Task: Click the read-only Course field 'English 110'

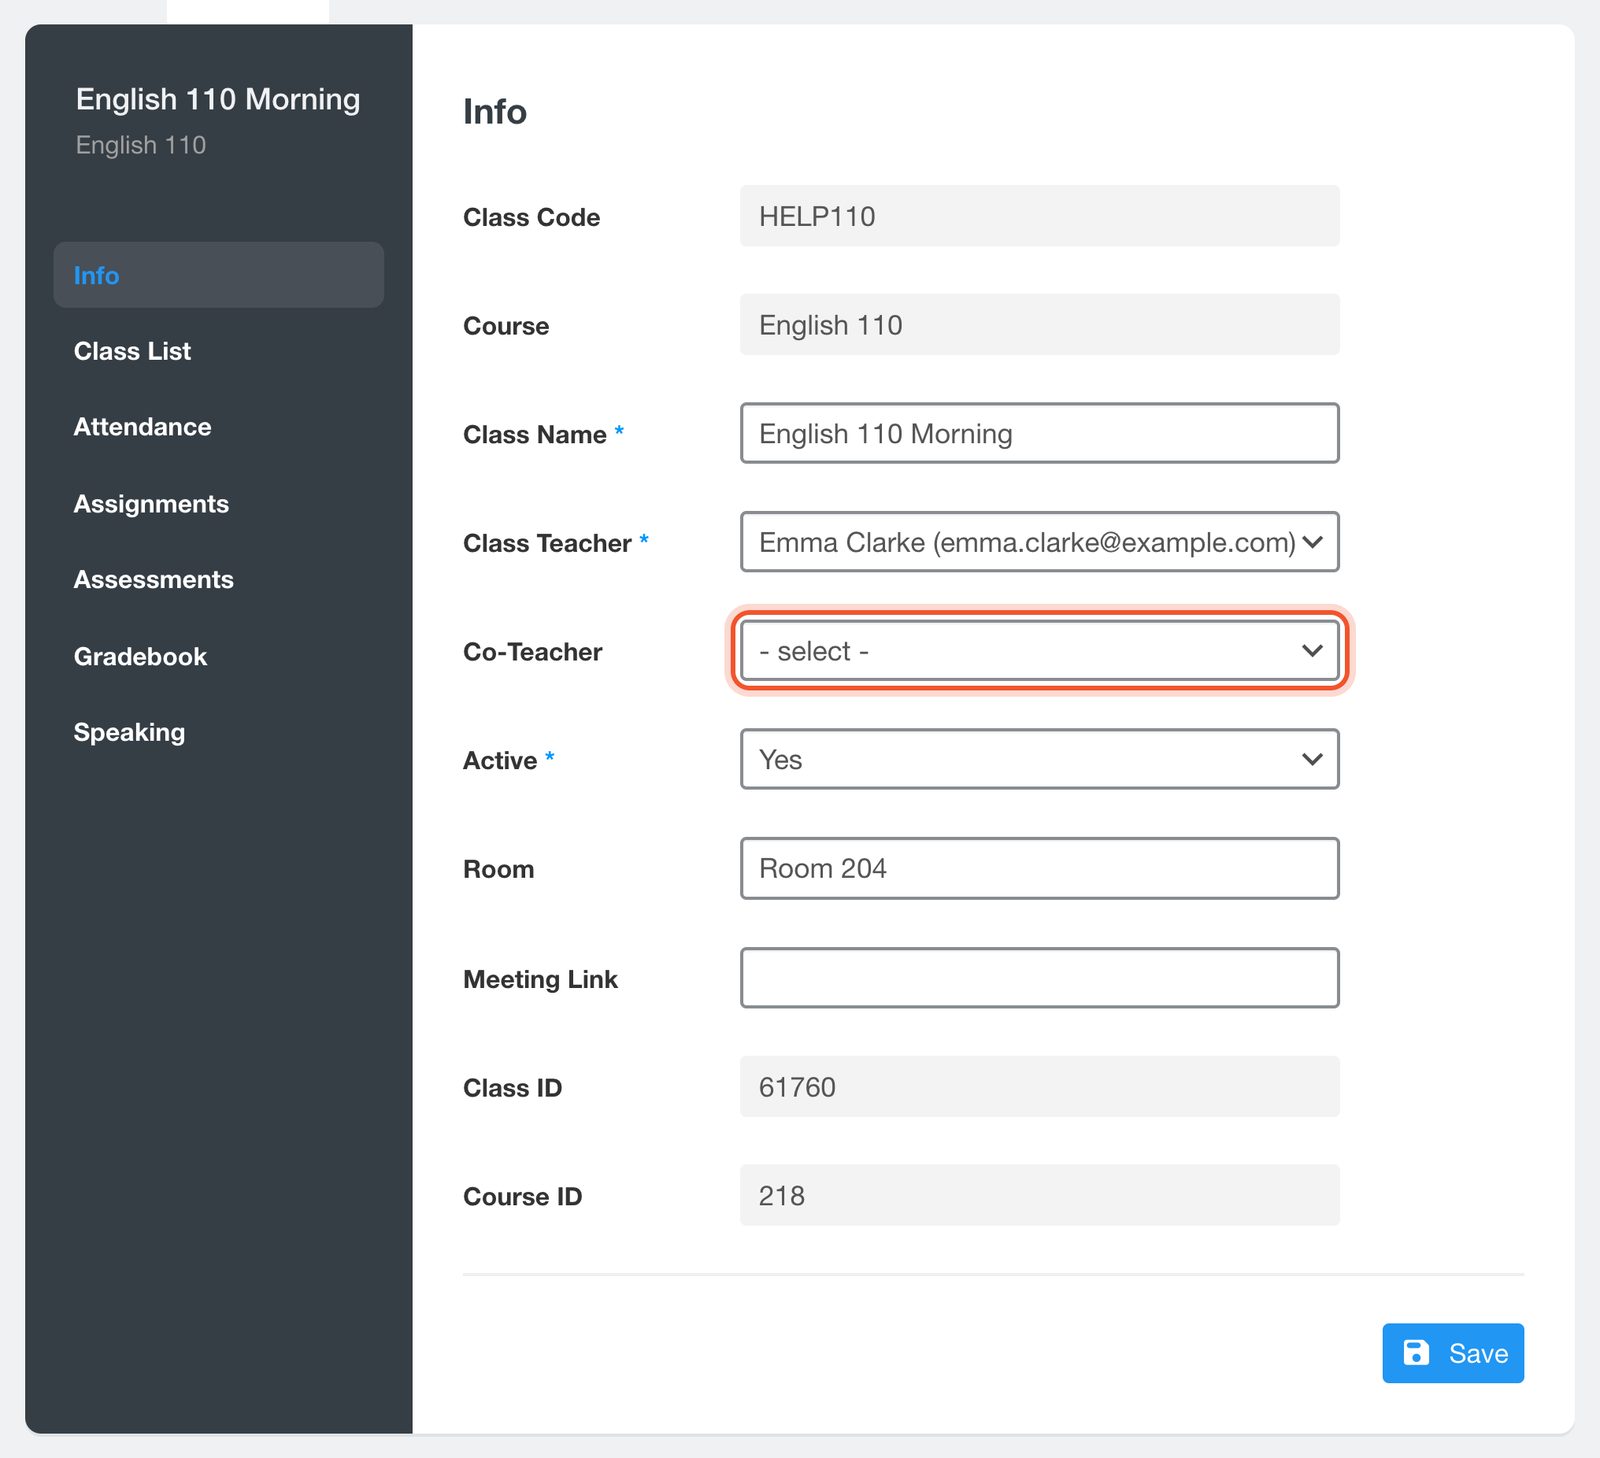Action: pyautogui.click(x=1040, y=324)
